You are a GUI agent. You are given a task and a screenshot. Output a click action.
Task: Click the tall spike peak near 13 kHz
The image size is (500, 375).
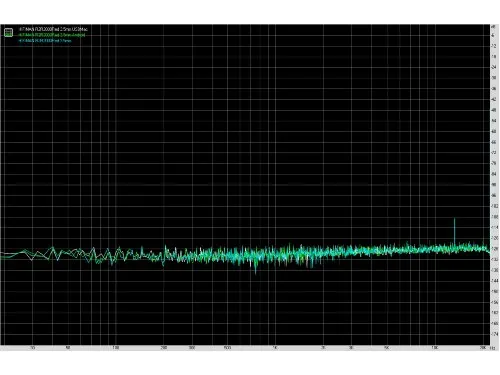[x=454, y=219]
